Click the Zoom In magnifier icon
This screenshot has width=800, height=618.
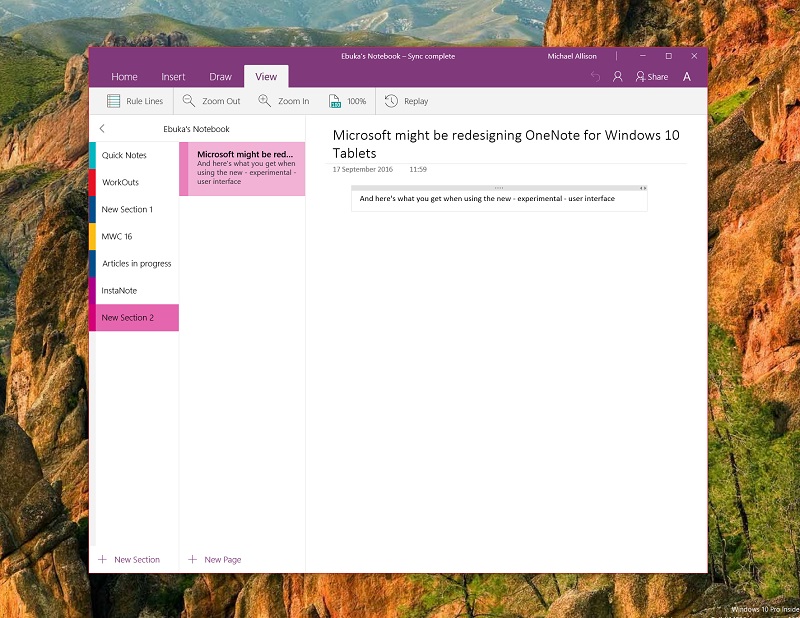(x=264, y=101)
